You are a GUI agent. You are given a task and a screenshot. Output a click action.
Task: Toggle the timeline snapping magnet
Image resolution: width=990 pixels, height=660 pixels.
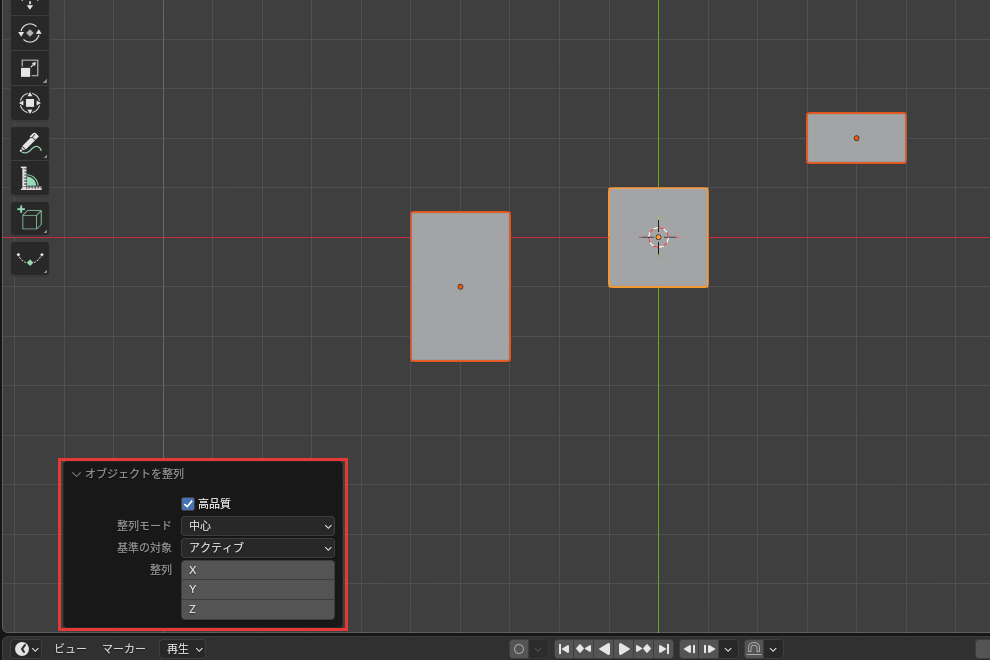tap(754, 649)
